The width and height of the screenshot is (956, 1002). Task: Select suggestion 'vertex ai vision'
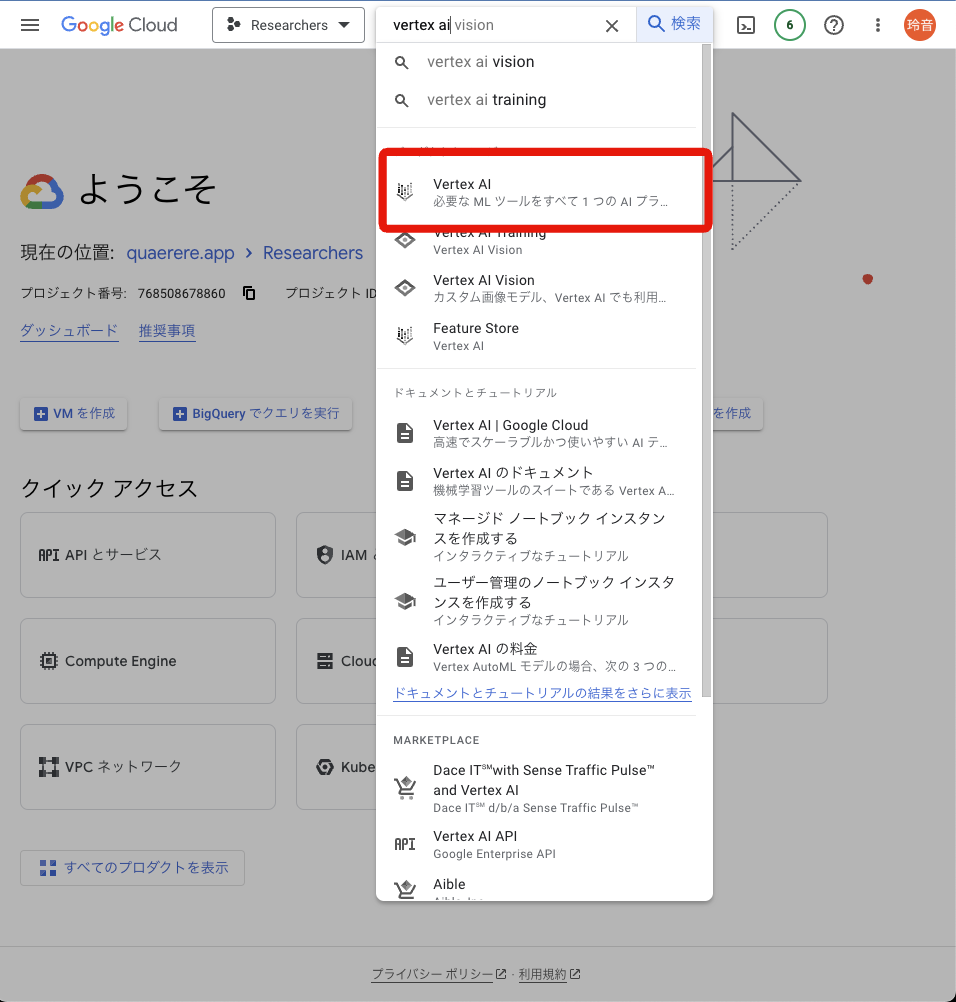[x=539, y=62]
